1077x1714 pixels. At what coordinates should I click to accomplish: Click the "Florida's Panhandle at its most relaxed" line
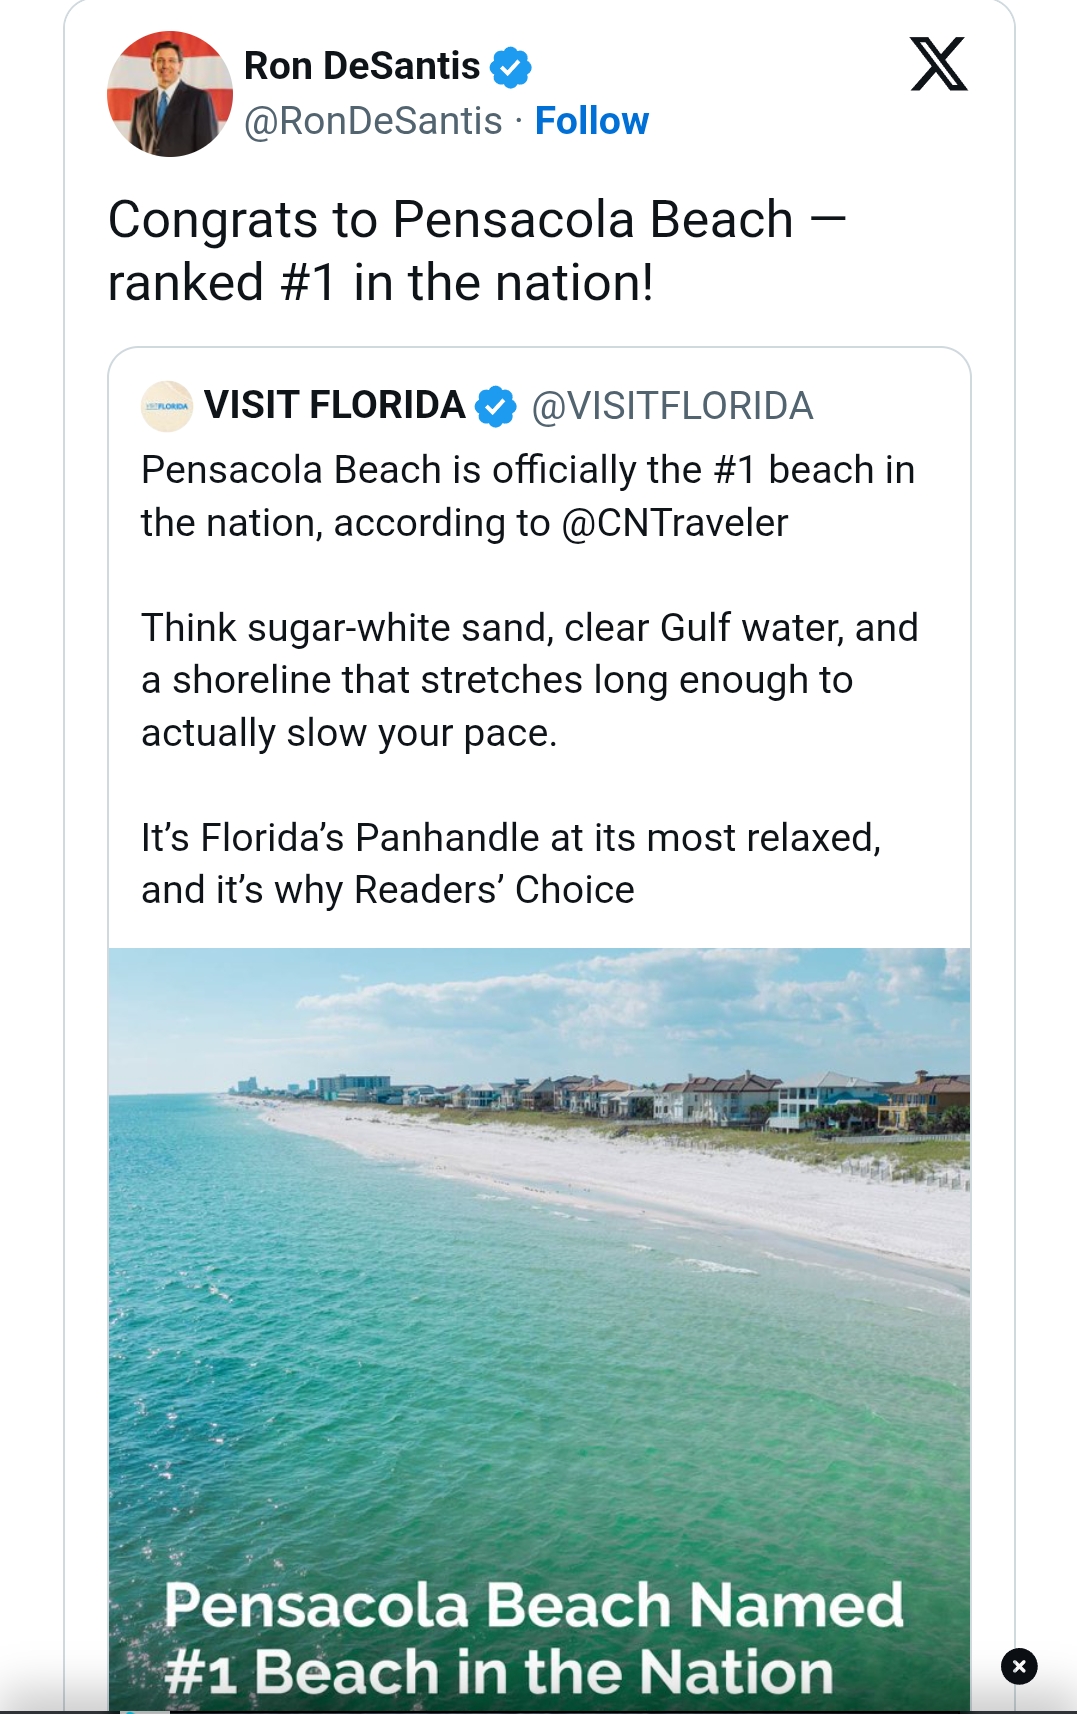510,837
